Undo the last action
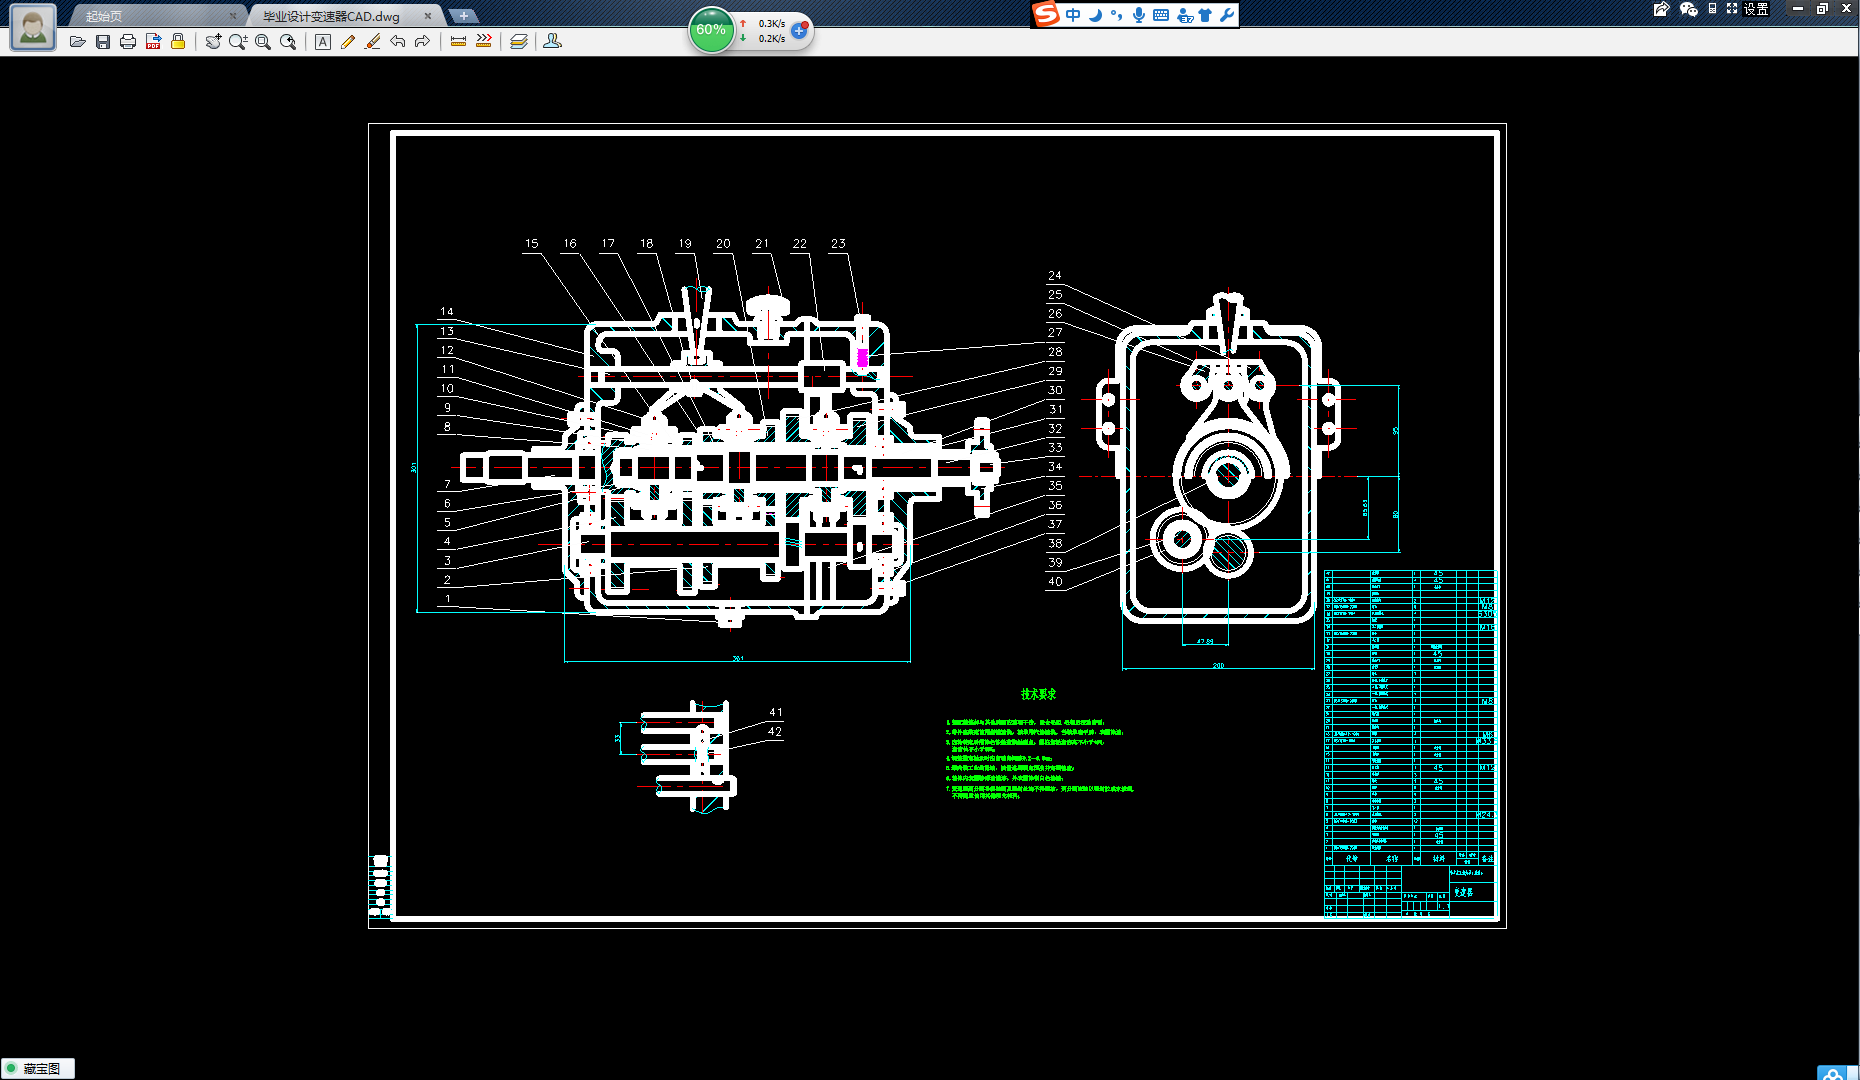This screenshot has height=1080, width=1860. click(398, 42)
